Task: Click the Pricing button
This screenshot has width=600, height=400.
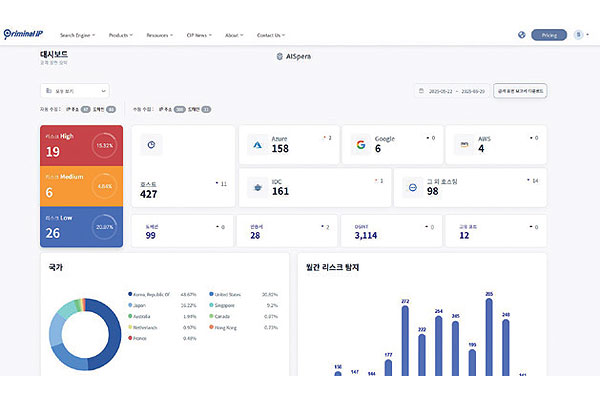Action: [548, 35]
